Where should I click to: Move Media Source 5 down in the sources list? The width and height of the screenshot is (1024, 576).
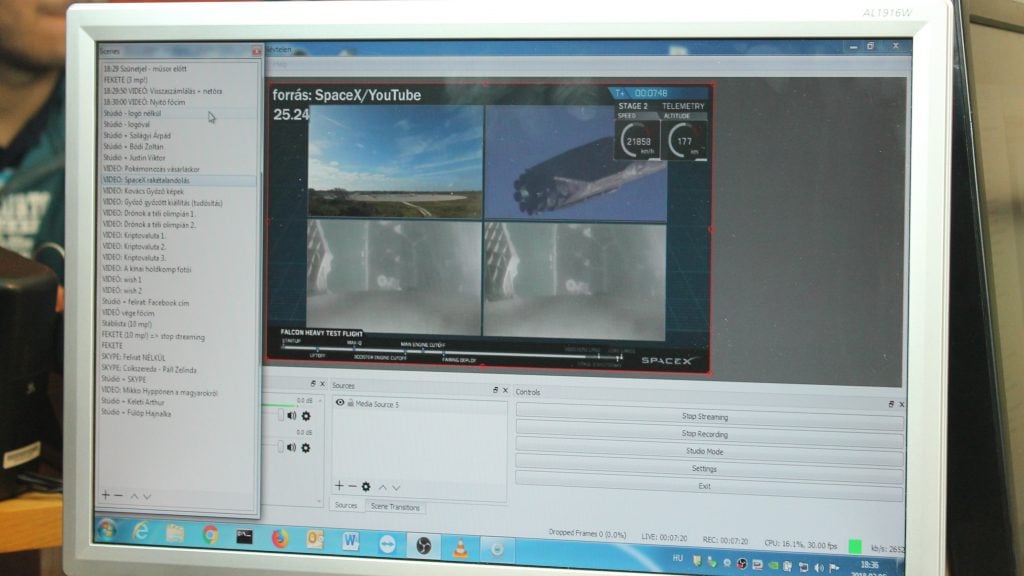click(x=396, y=487)
